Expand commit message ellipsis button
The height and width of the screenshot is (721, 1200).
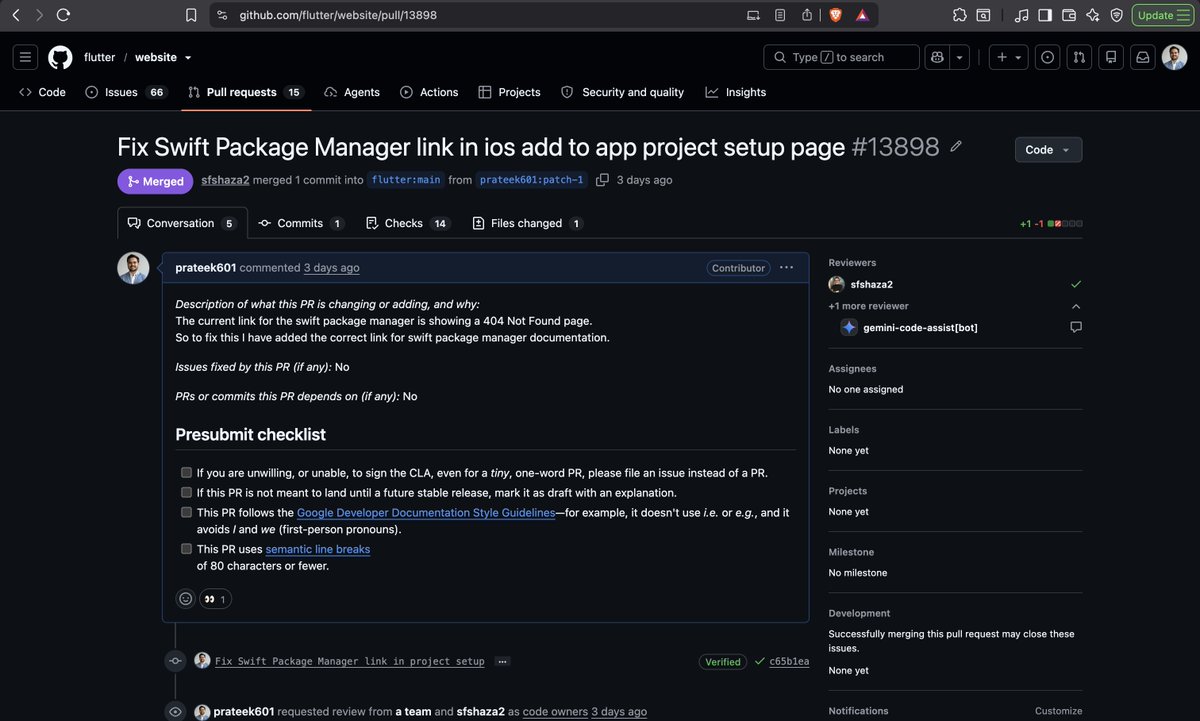[x=502, y=661]
